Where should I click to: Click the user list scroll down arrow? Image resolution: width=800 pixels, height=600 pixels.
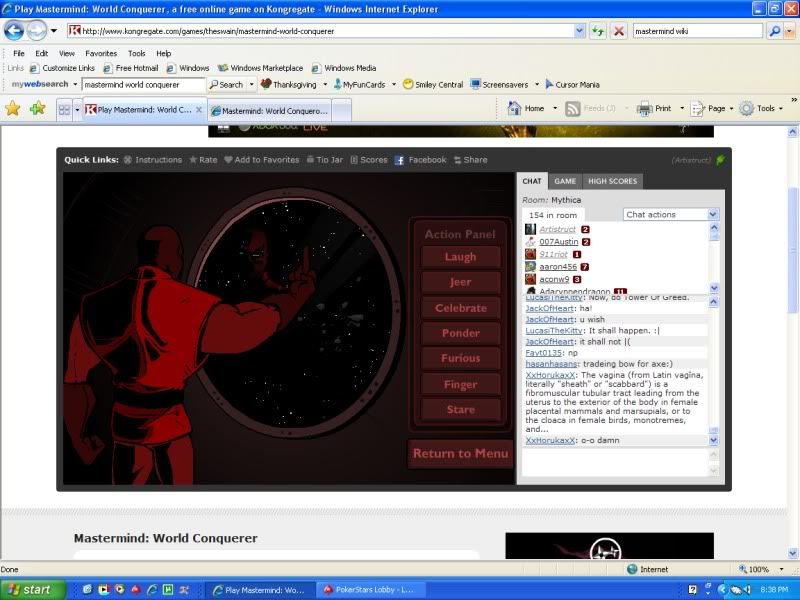click(x=714, y=288)
